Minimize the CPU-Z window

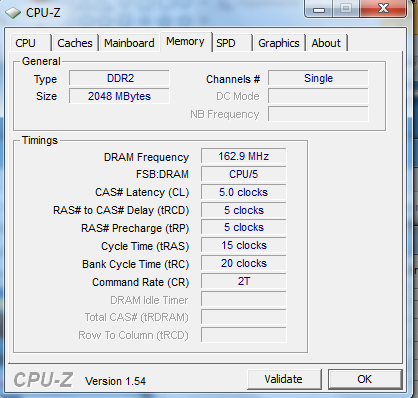(319, 9)
